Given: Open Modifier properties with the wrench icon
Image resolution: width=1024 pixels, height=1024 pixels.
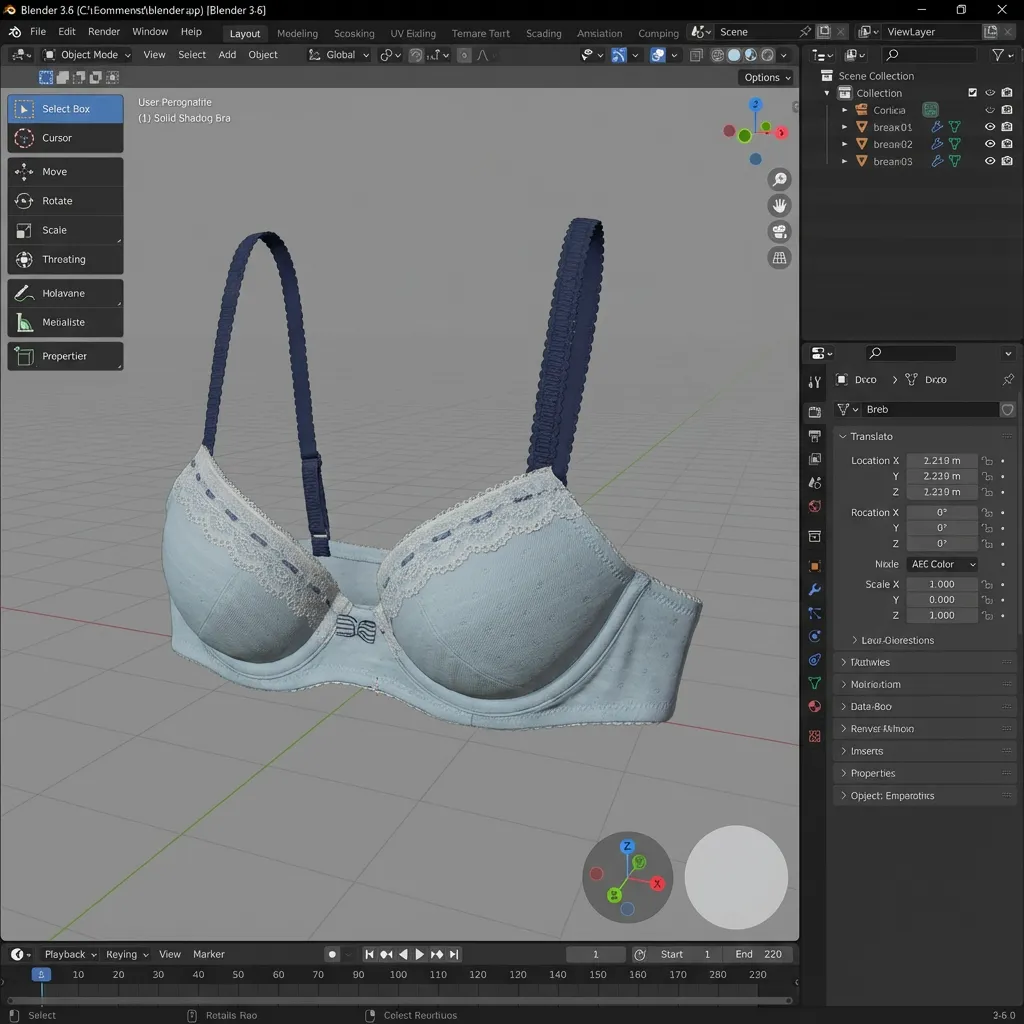Looking at the screenshot, I should point(814,590).
